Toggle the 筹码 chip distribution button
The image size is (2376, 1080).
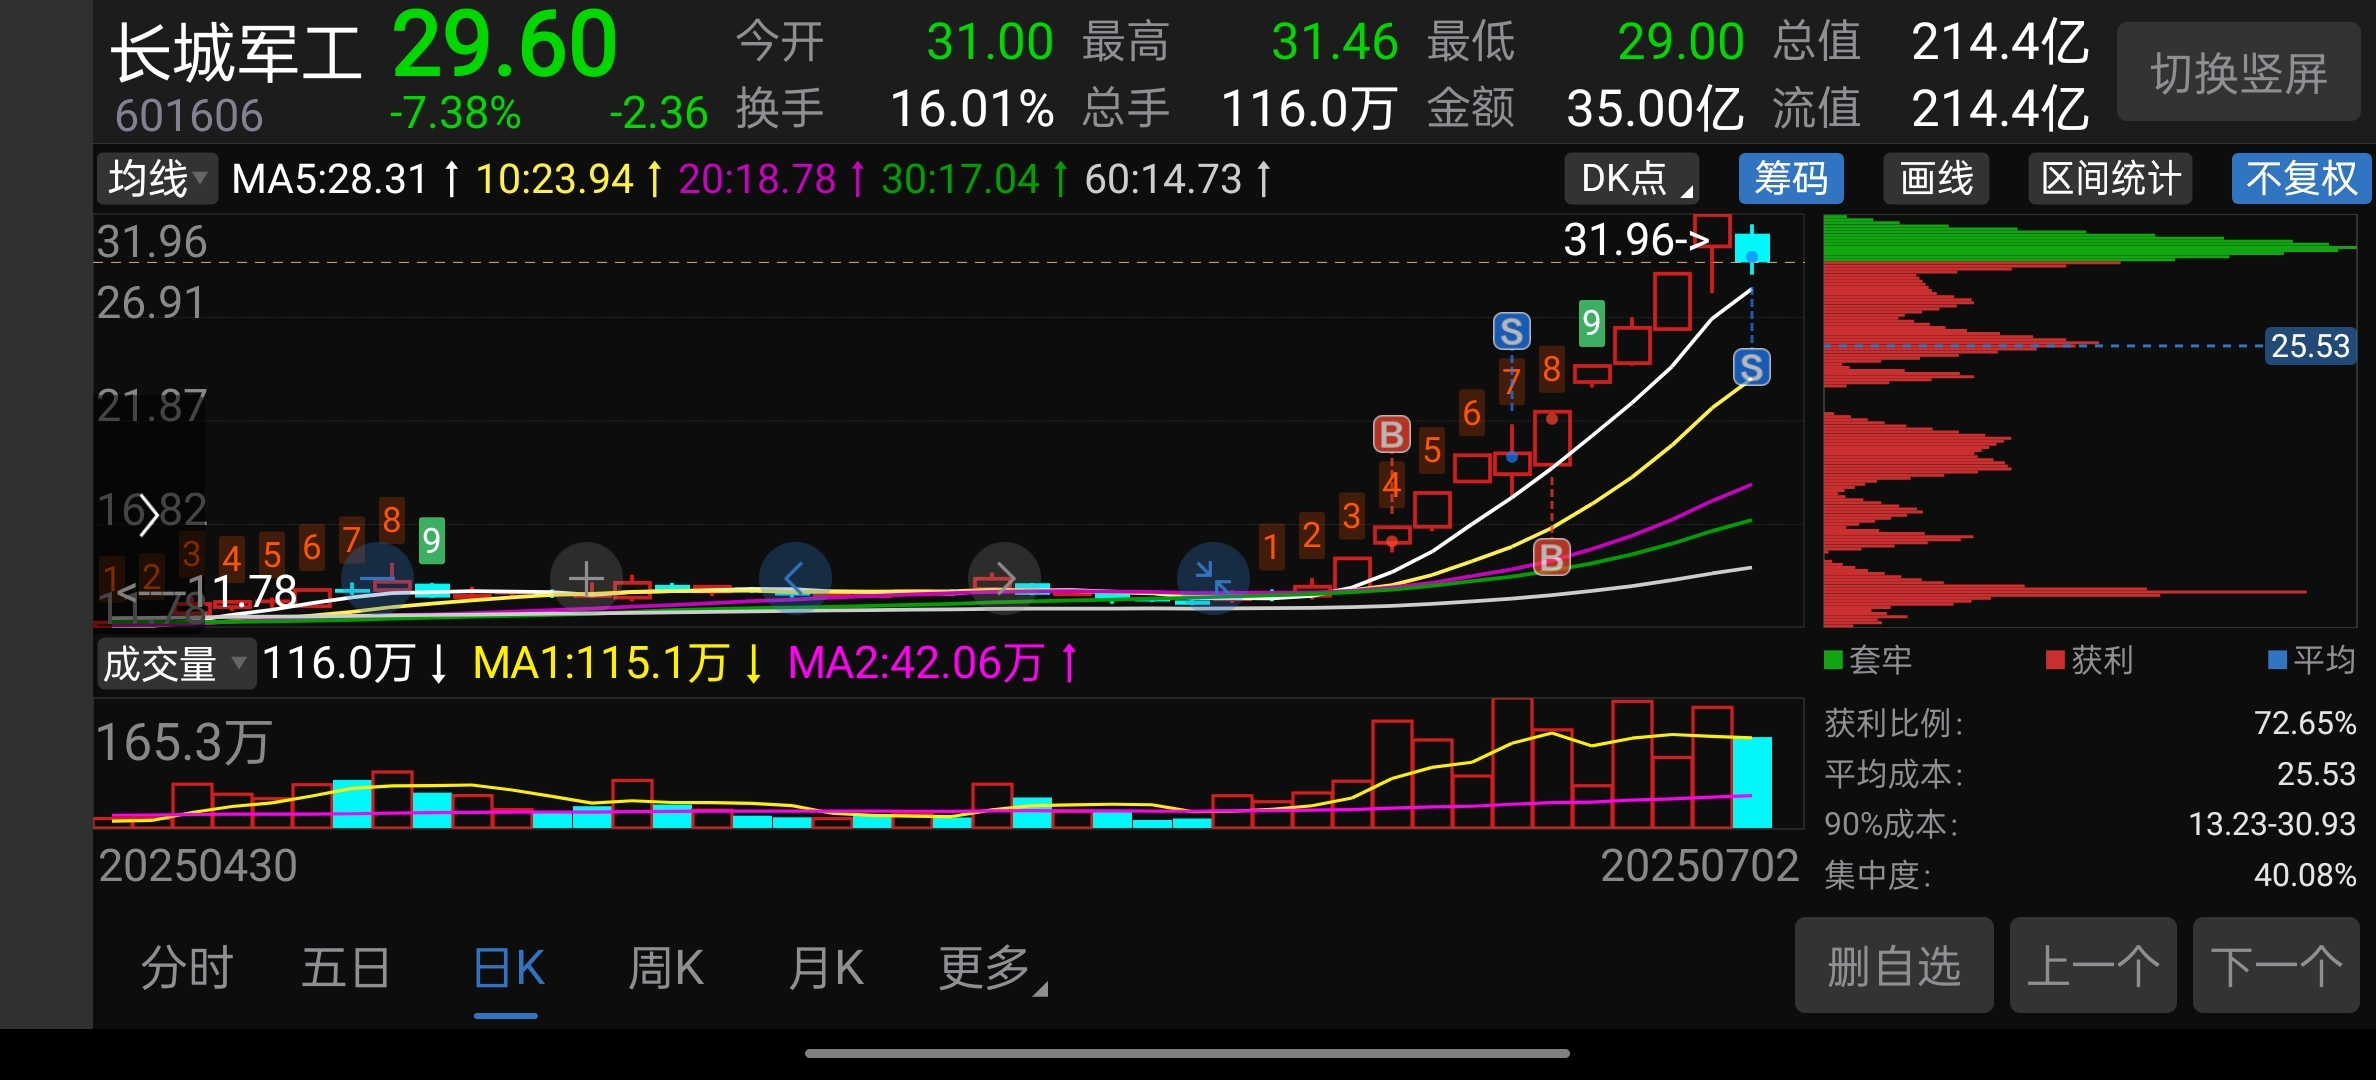pyautogui.click(x=1791, y=180)
